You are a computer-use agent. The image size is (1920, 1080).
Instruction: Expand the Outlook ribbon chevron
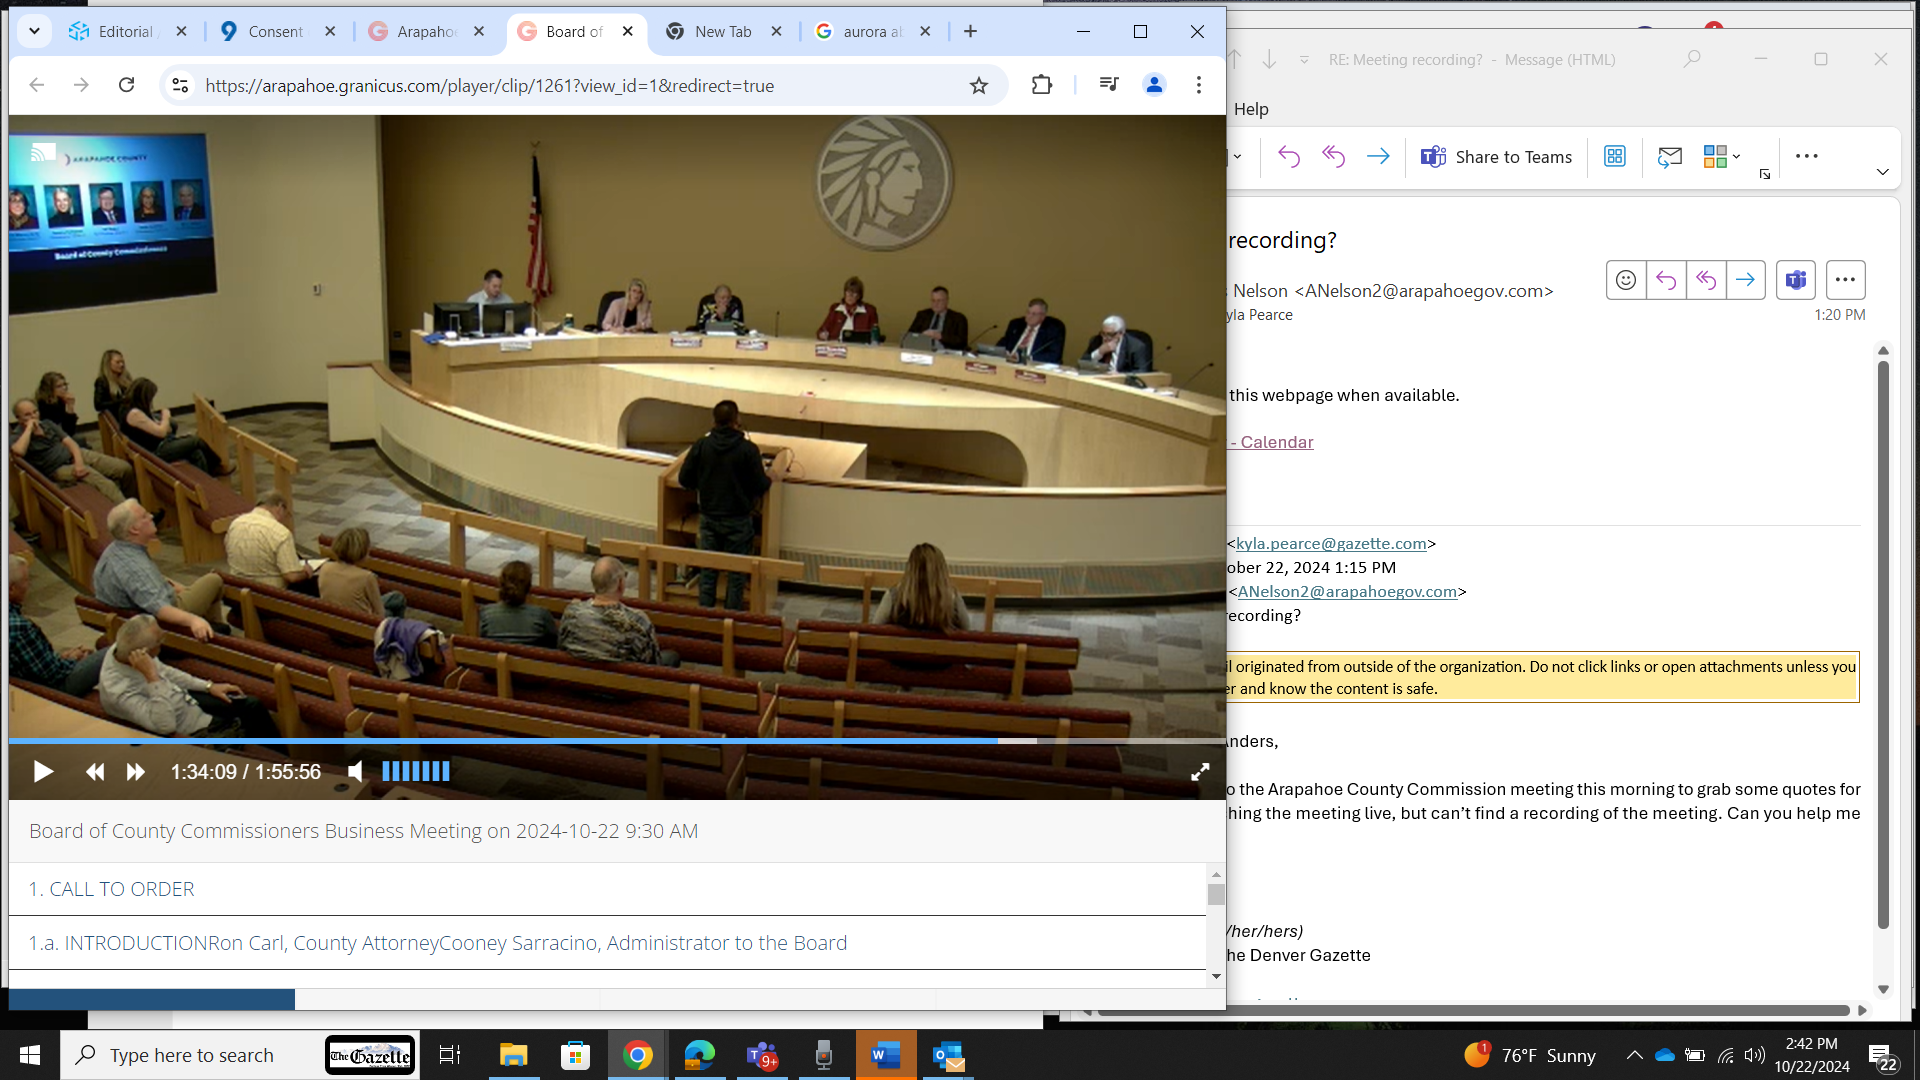pyautogui.click(x=1883, y=172)
